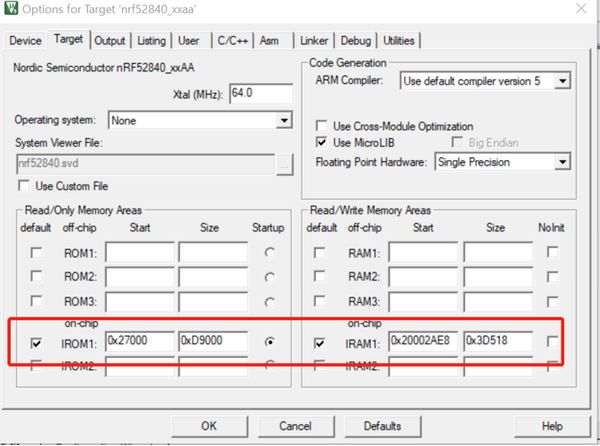This screenshot has width=600, height=446.
Task: Toggle the Use MicroLIB checkbox
Action: point(321,142)
